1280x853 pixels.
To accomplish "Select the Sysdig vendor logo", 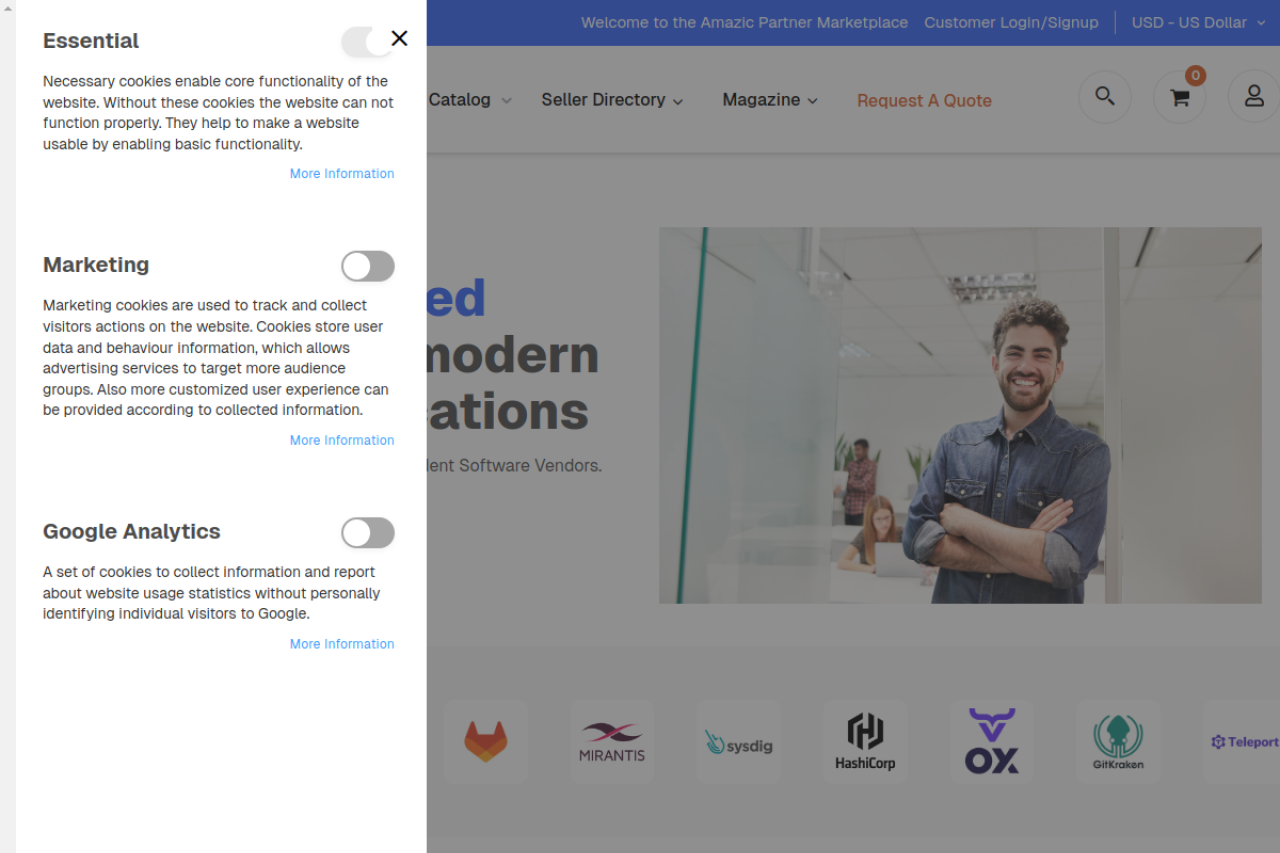I will (x=739, y=742).
